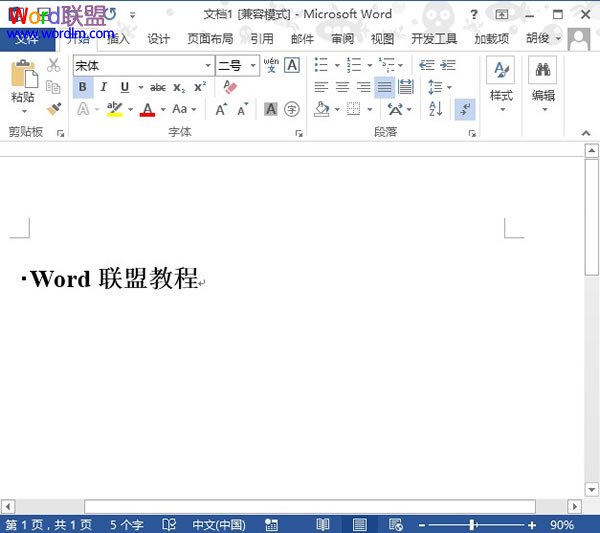The width and height of the screenshot is (600, 533).
Task: Click the zoom slider handle
Action: click(x=473, y=525)
